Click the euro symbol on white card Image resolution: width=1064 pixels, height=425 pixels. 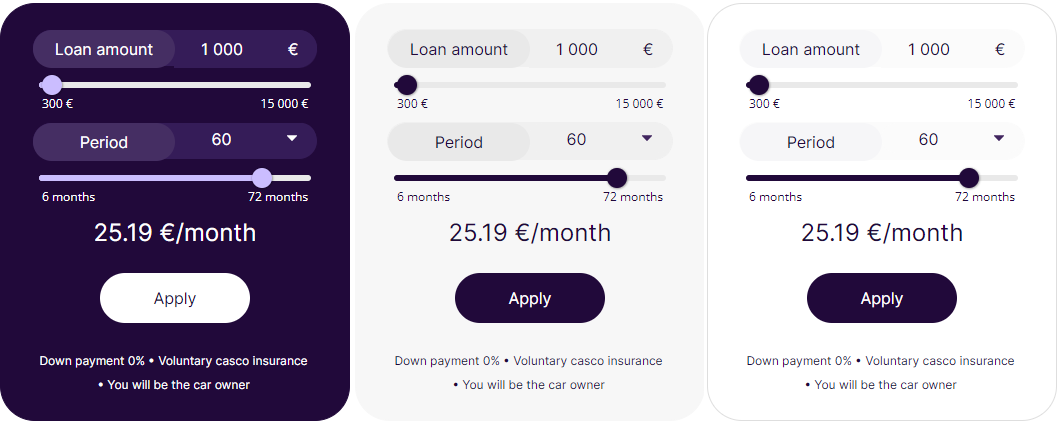click(x=1000, y=49)
